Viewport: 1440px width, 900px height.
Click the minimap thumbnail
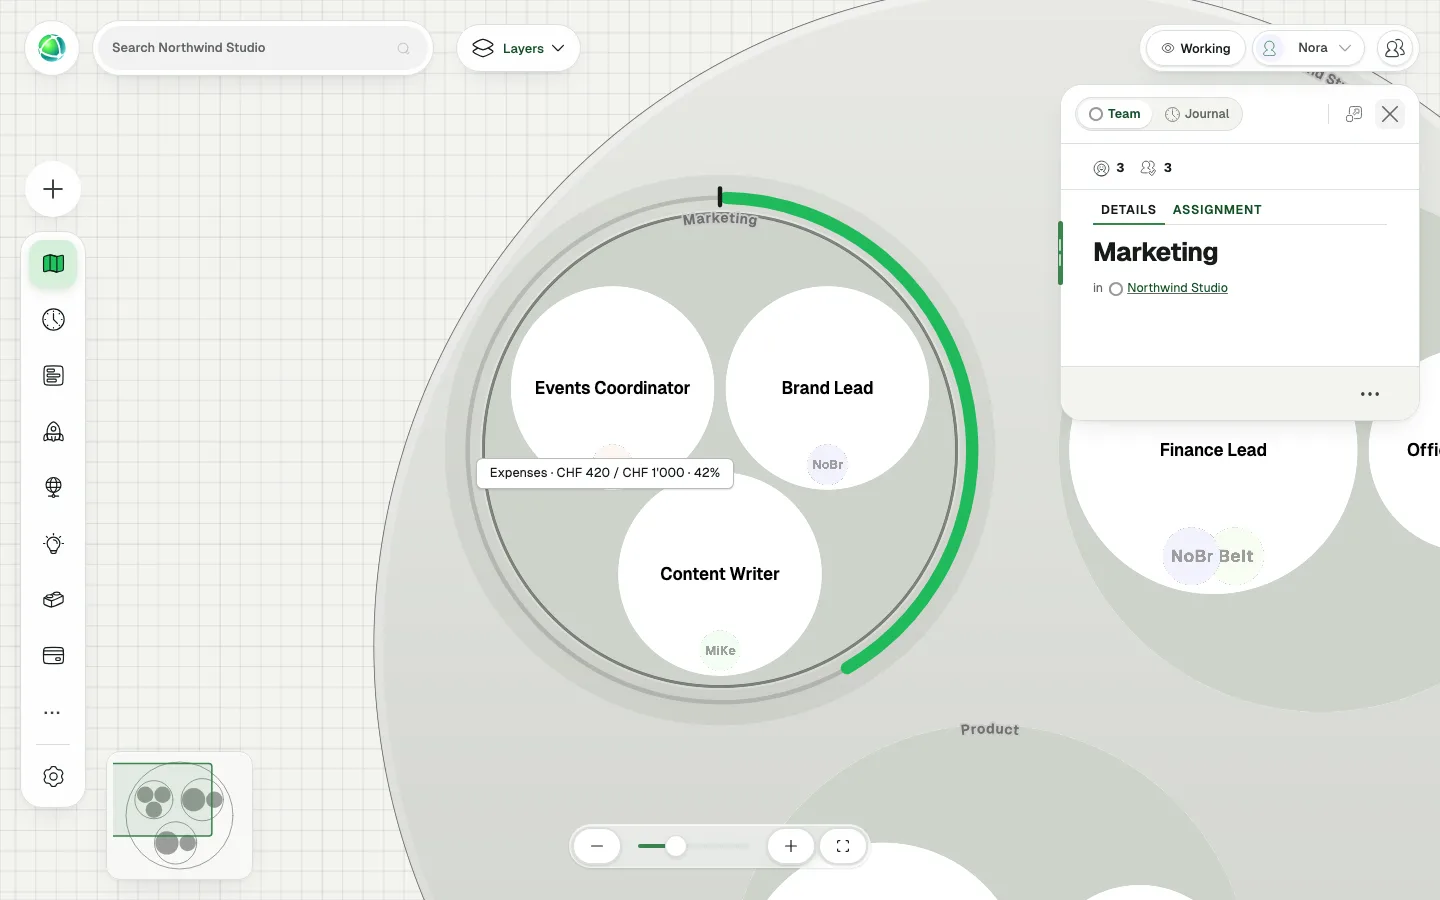click(x=179, y=815)
